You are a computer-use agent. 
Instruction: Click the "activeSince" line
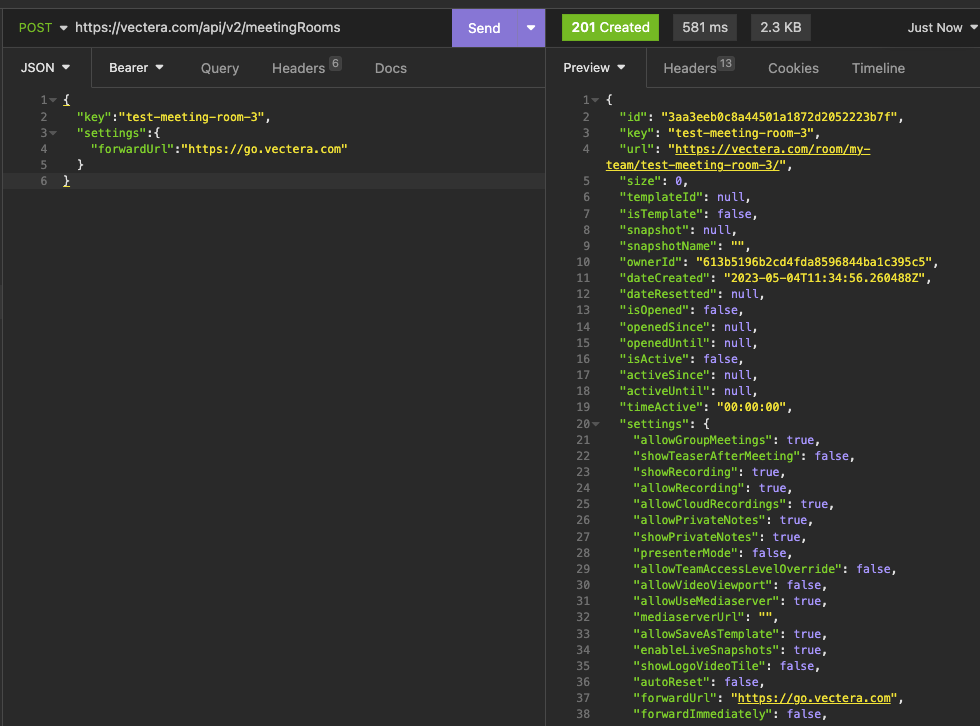coord(688,375)
